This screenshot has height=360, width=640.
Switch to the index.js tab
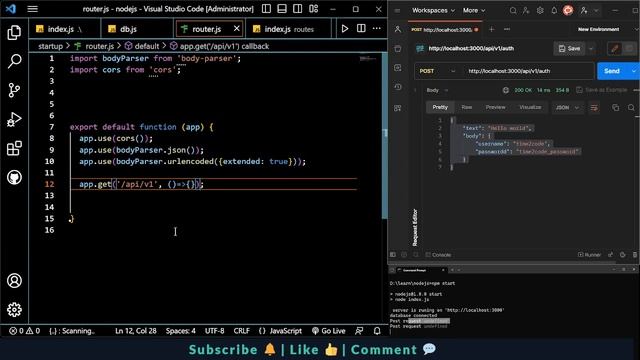coord(64,29)
